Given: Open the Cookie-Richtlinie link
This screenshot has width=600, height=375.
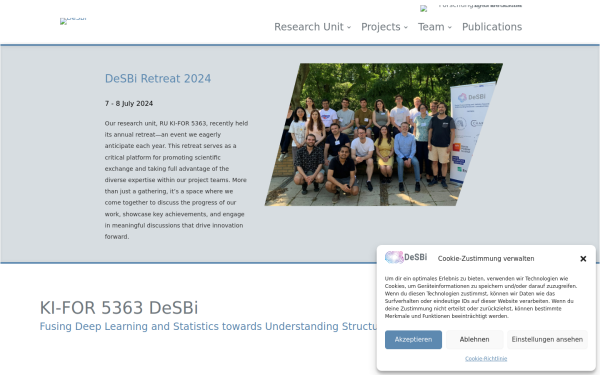Looking at the screenshot, I should (x=486, y=359).
